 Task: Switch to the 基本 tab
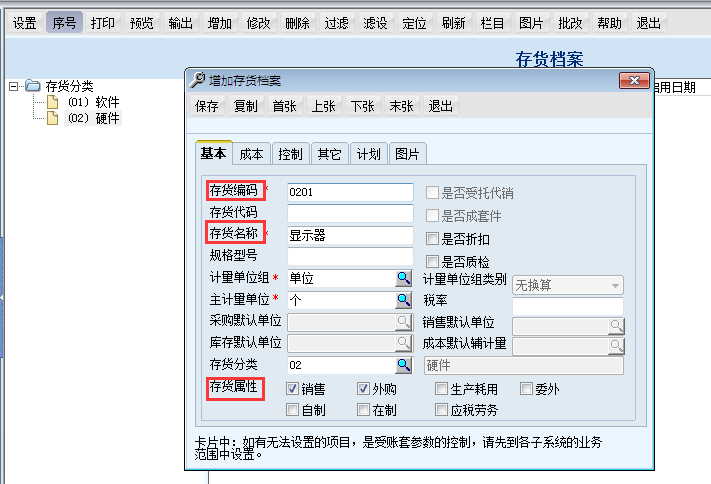[214, 153]
